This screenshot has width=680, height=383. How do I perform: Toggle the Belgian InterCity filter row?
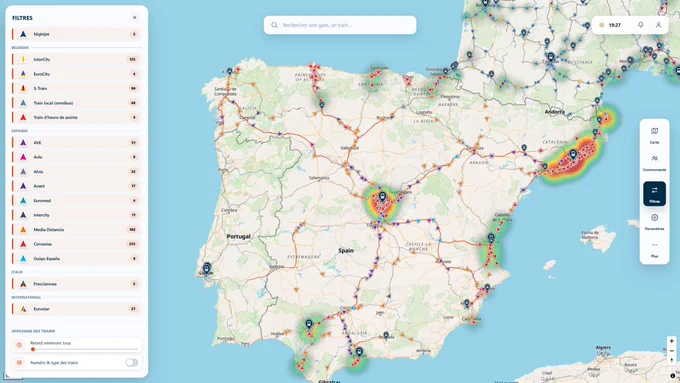coord(76,59)
